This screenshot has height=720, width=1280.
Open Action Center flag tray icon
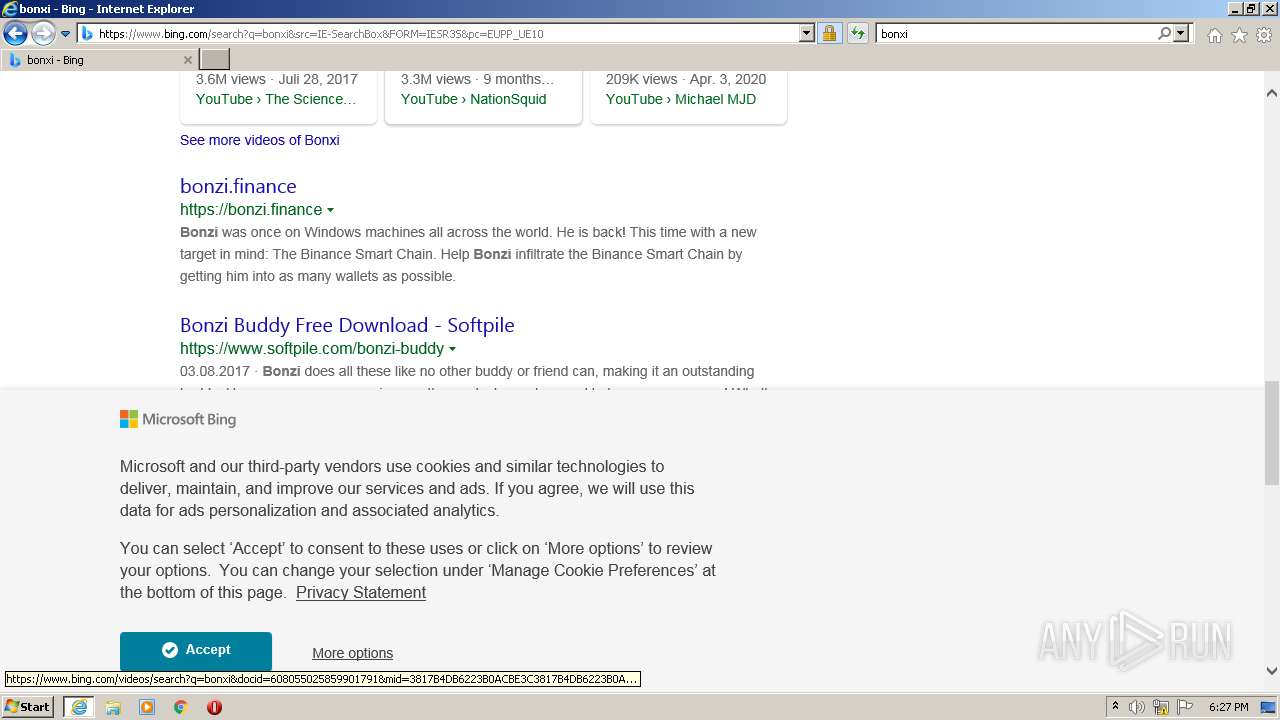click(1185, 707)
